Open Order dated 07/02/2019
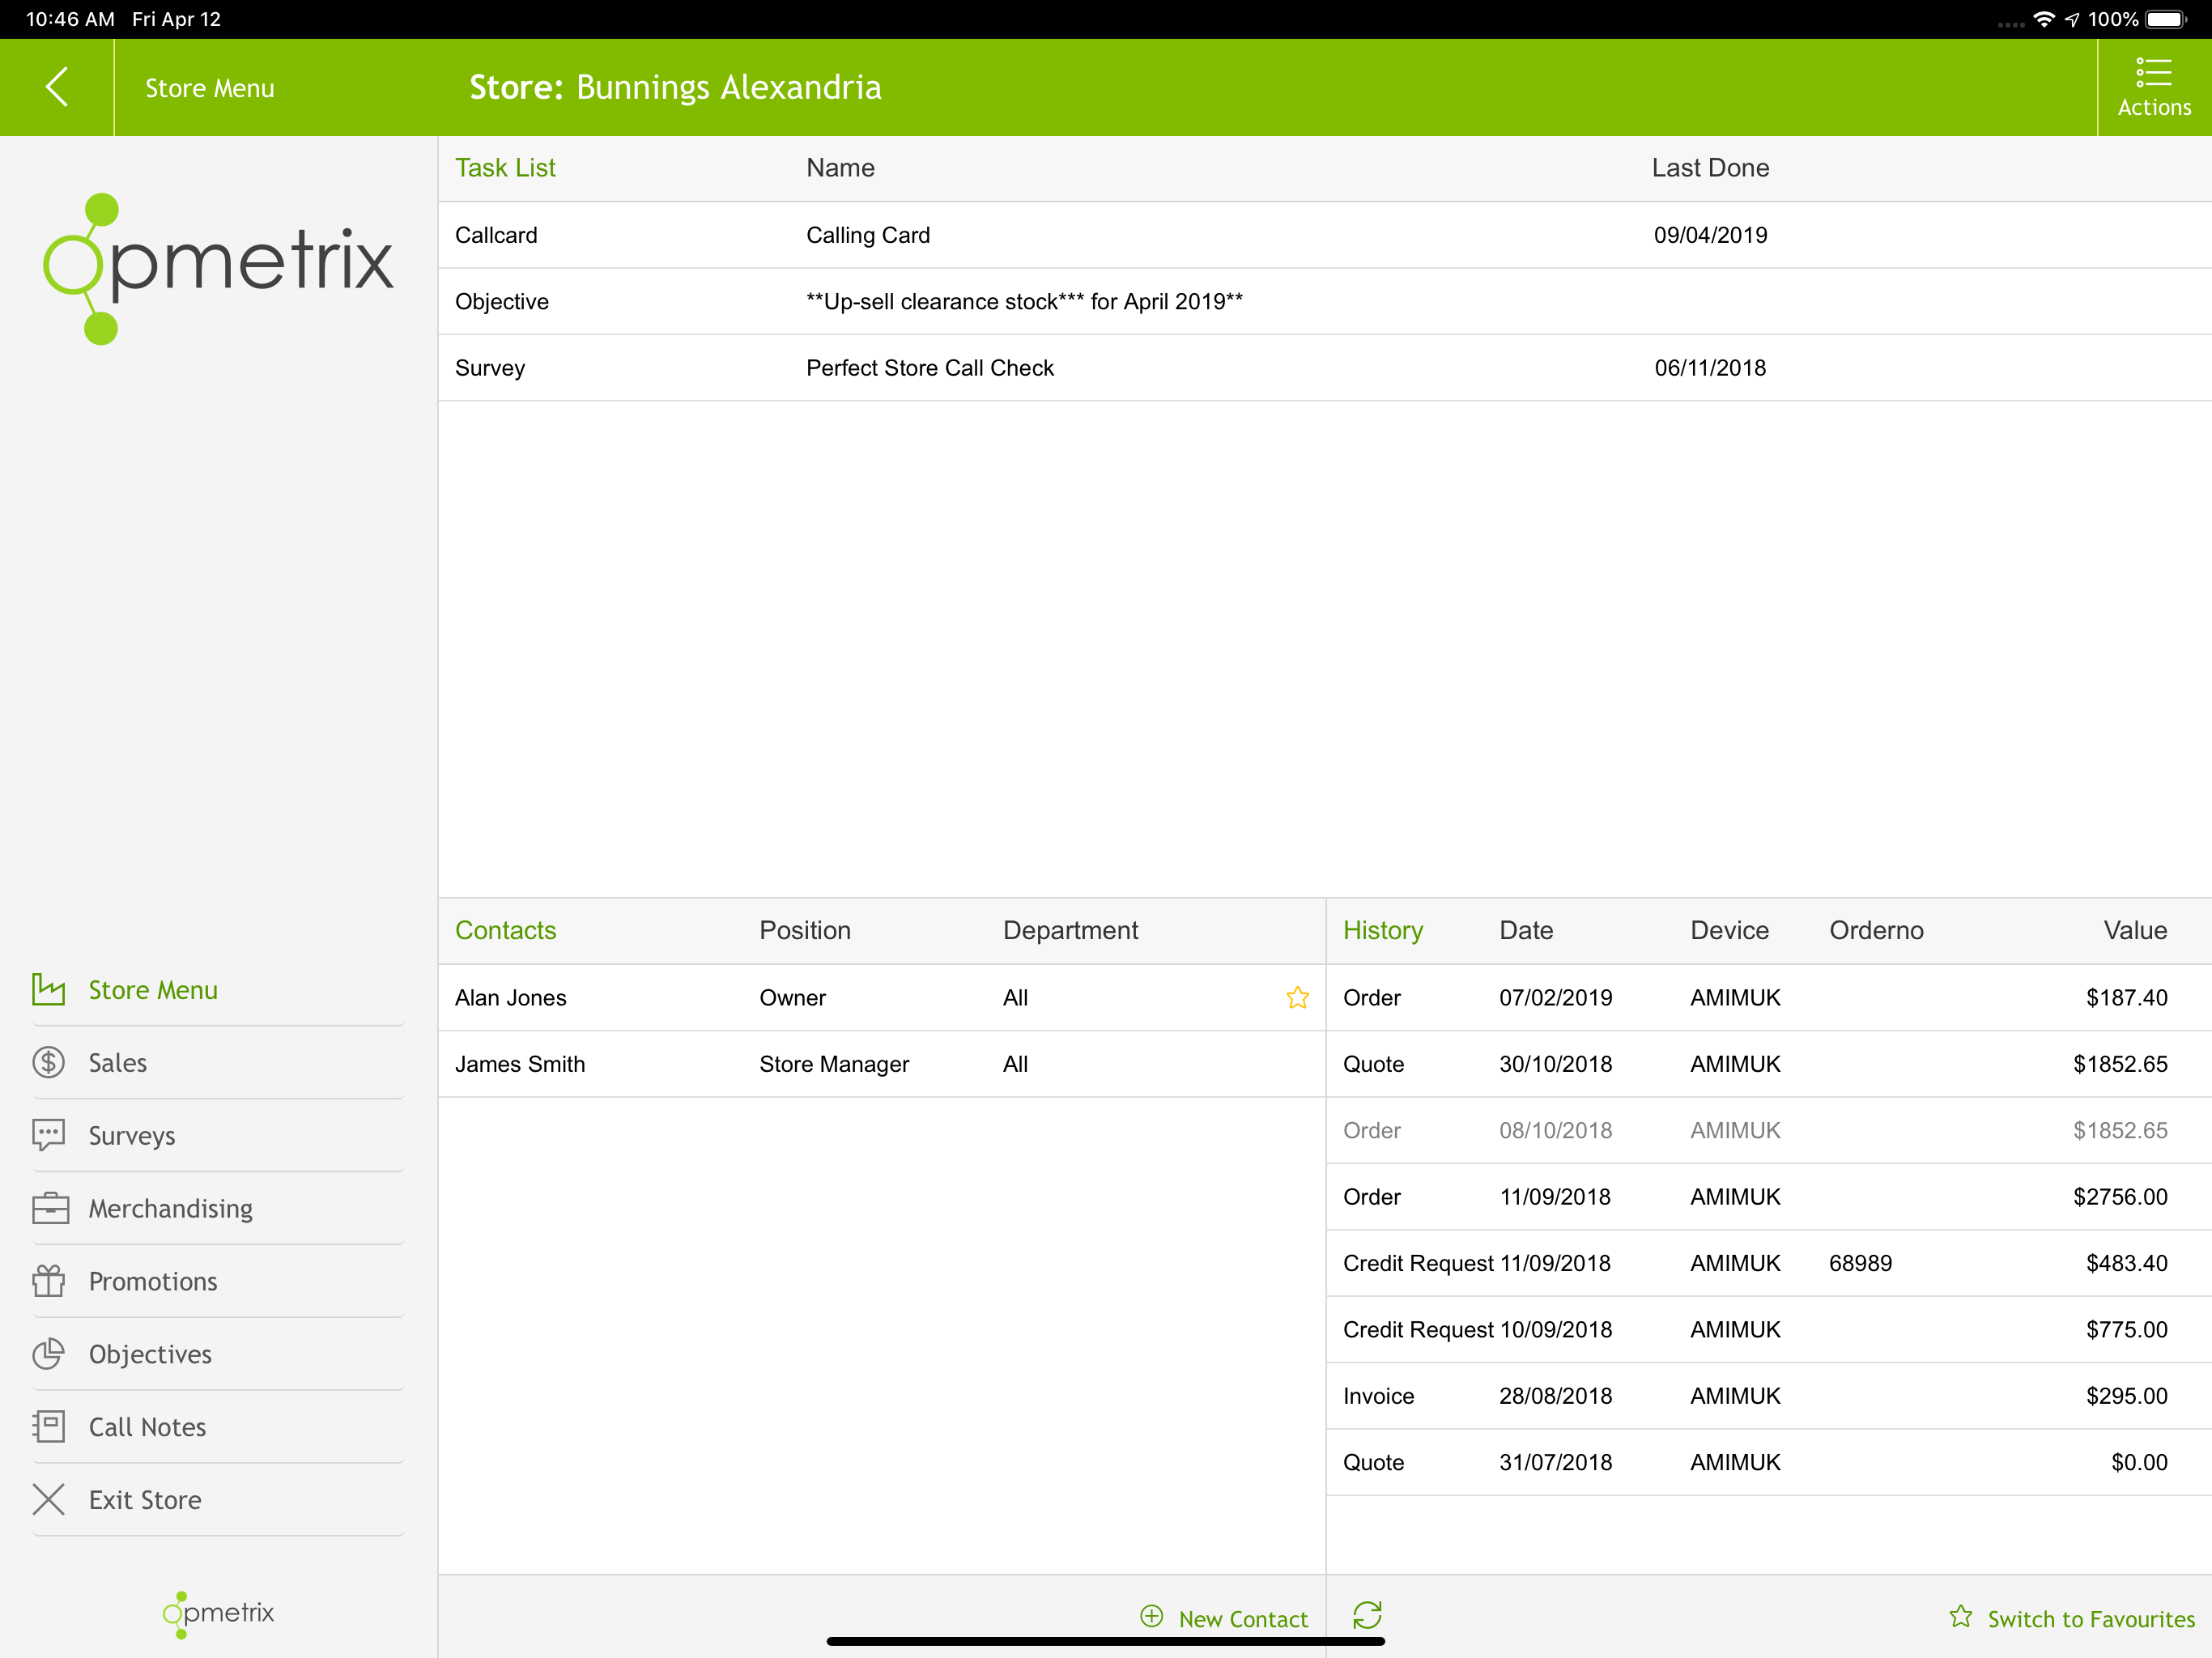Viewport: 2212px width, 1658px height. click(x=1768, y=997)
